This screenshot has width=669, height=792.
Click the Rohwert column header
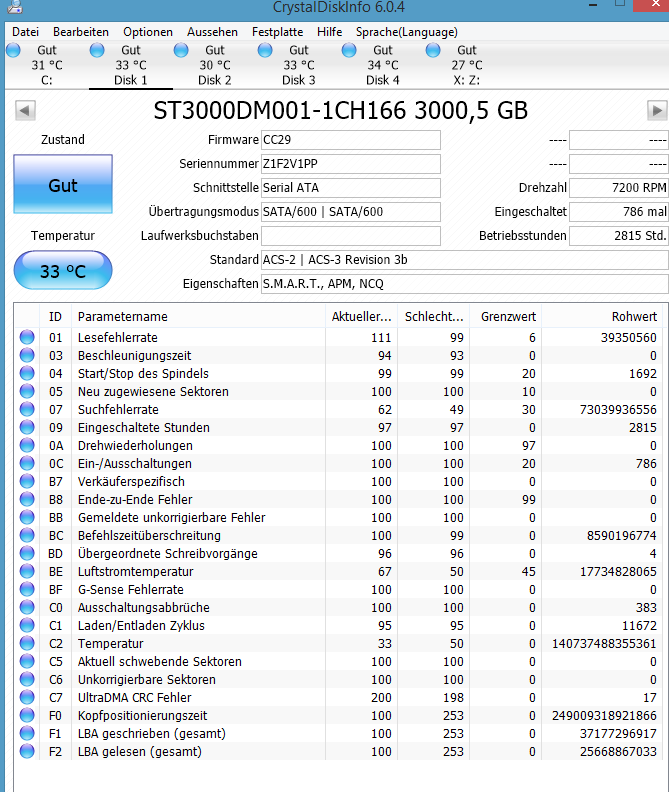click(x=602, y=317)
